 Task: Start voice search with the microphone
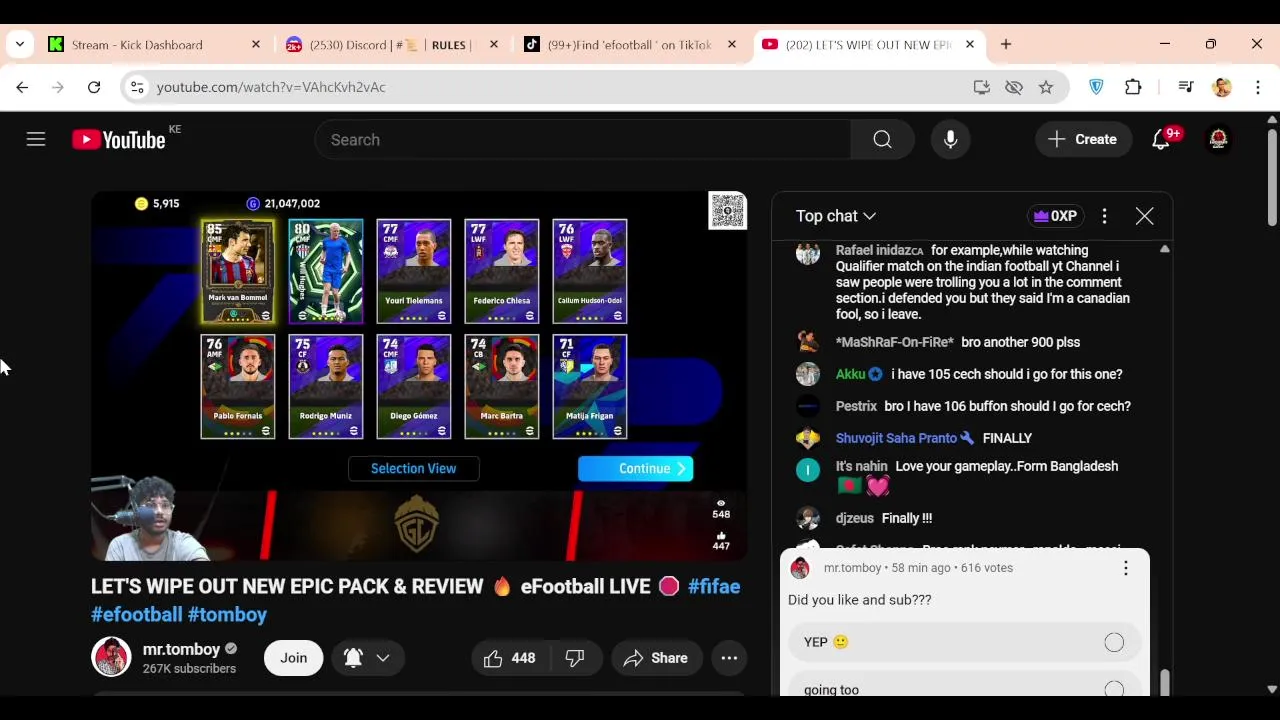click(x=951, y=140)
